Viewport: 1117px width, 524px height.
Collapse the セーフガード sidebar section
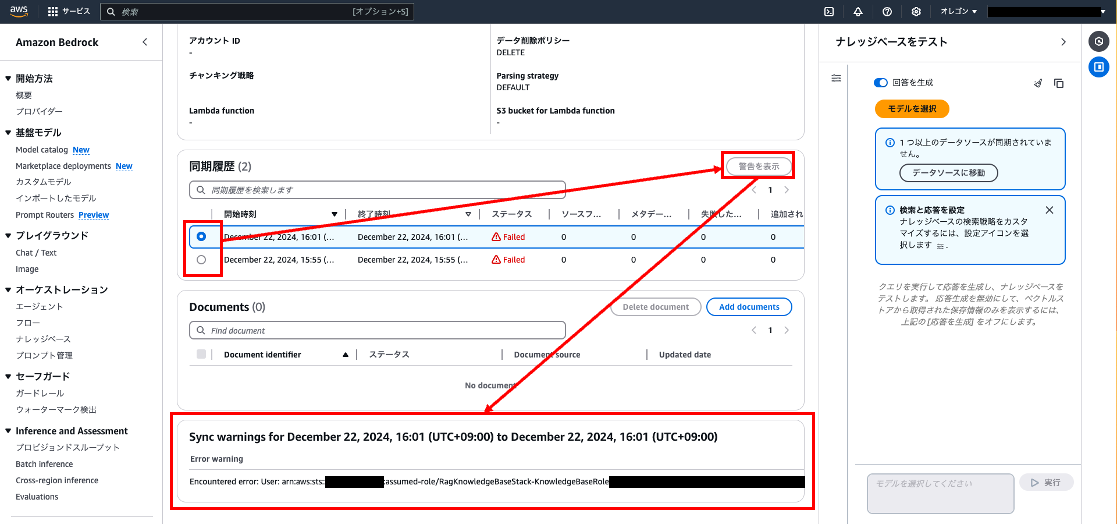(x=9, y=377)
